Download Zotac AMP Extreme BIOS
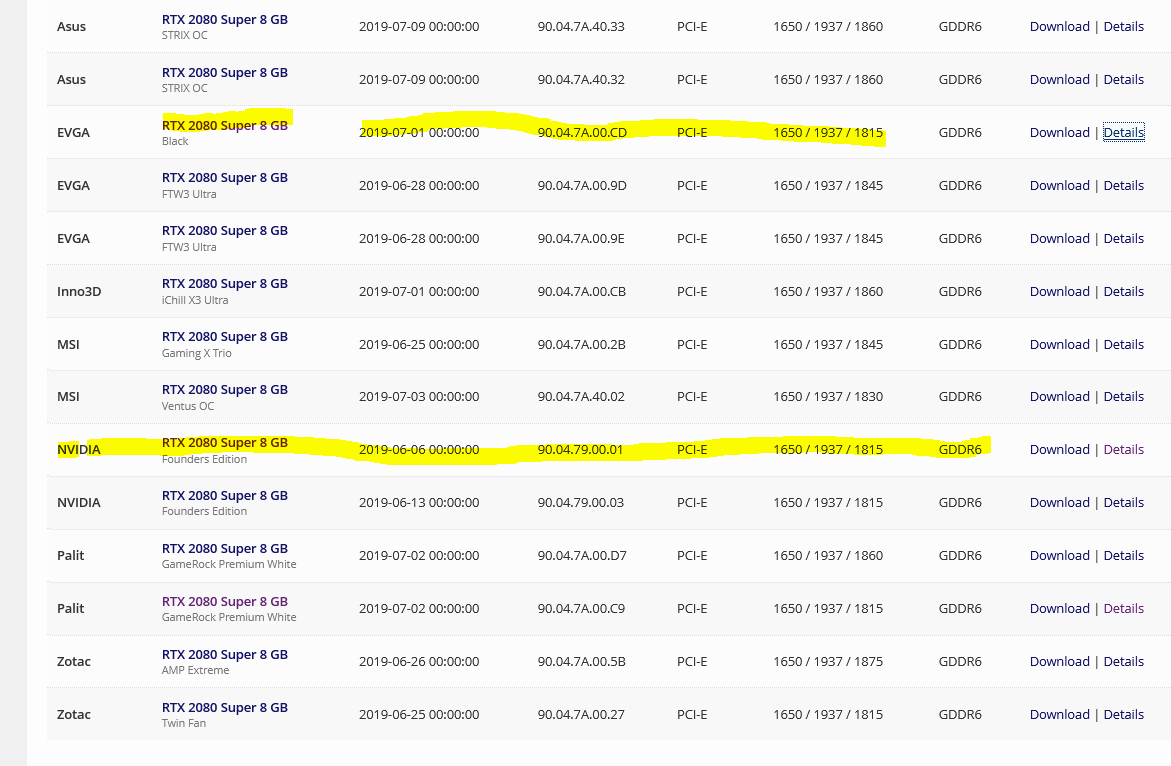Image resolution: width=1171 pixels, height=766 pixels. 1059,662
